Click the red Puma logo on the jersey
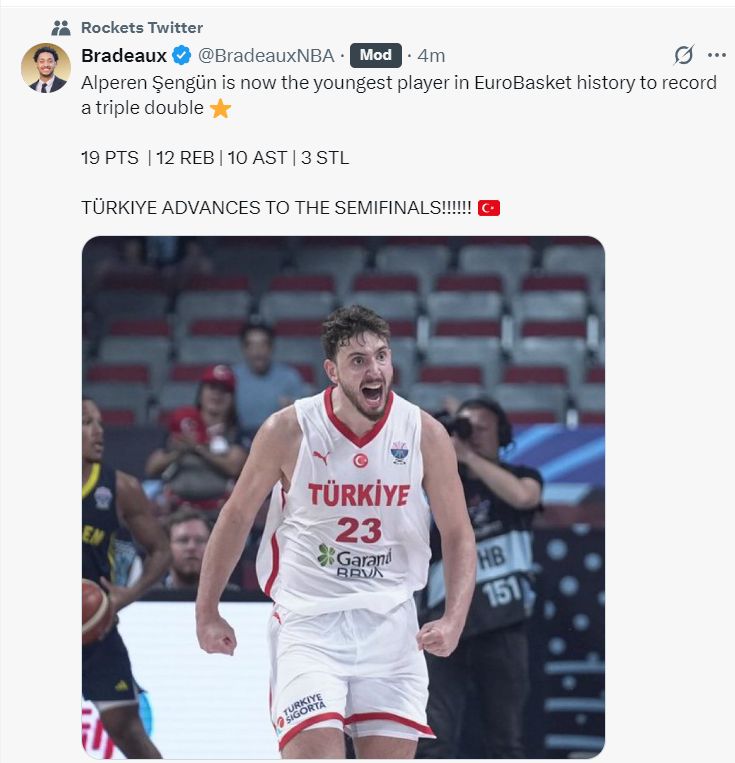Image resolution: width=735 pixels, height=763 pixels. click(x=321, y=457)
